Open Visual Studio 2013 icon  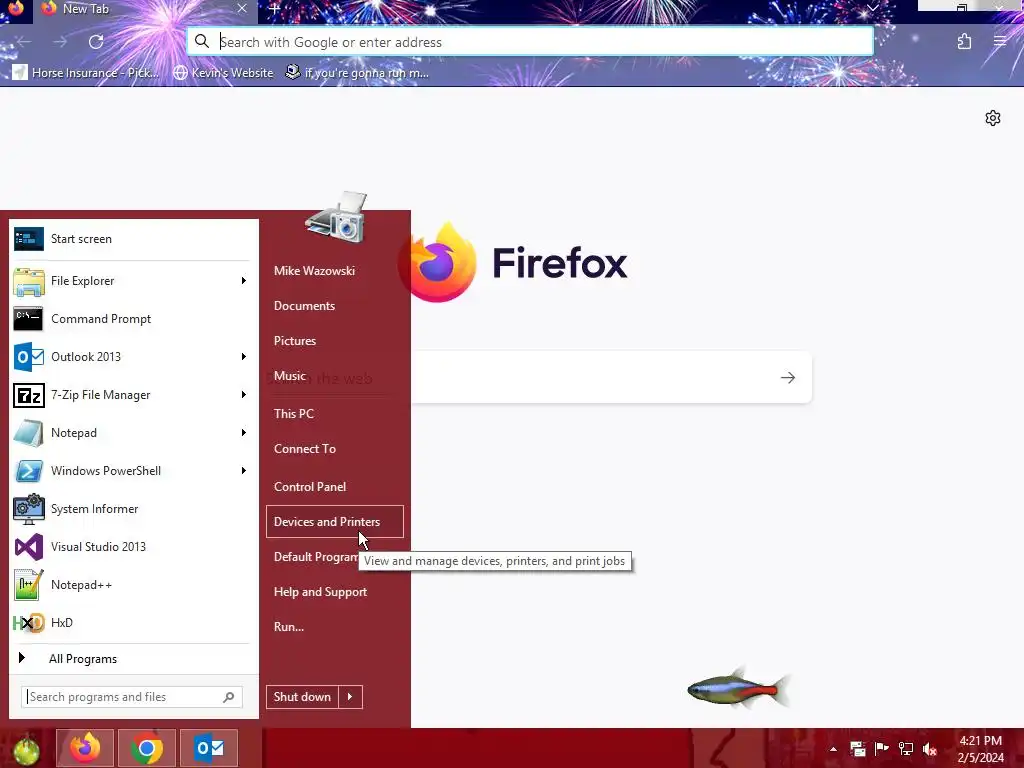pos(29,547)
